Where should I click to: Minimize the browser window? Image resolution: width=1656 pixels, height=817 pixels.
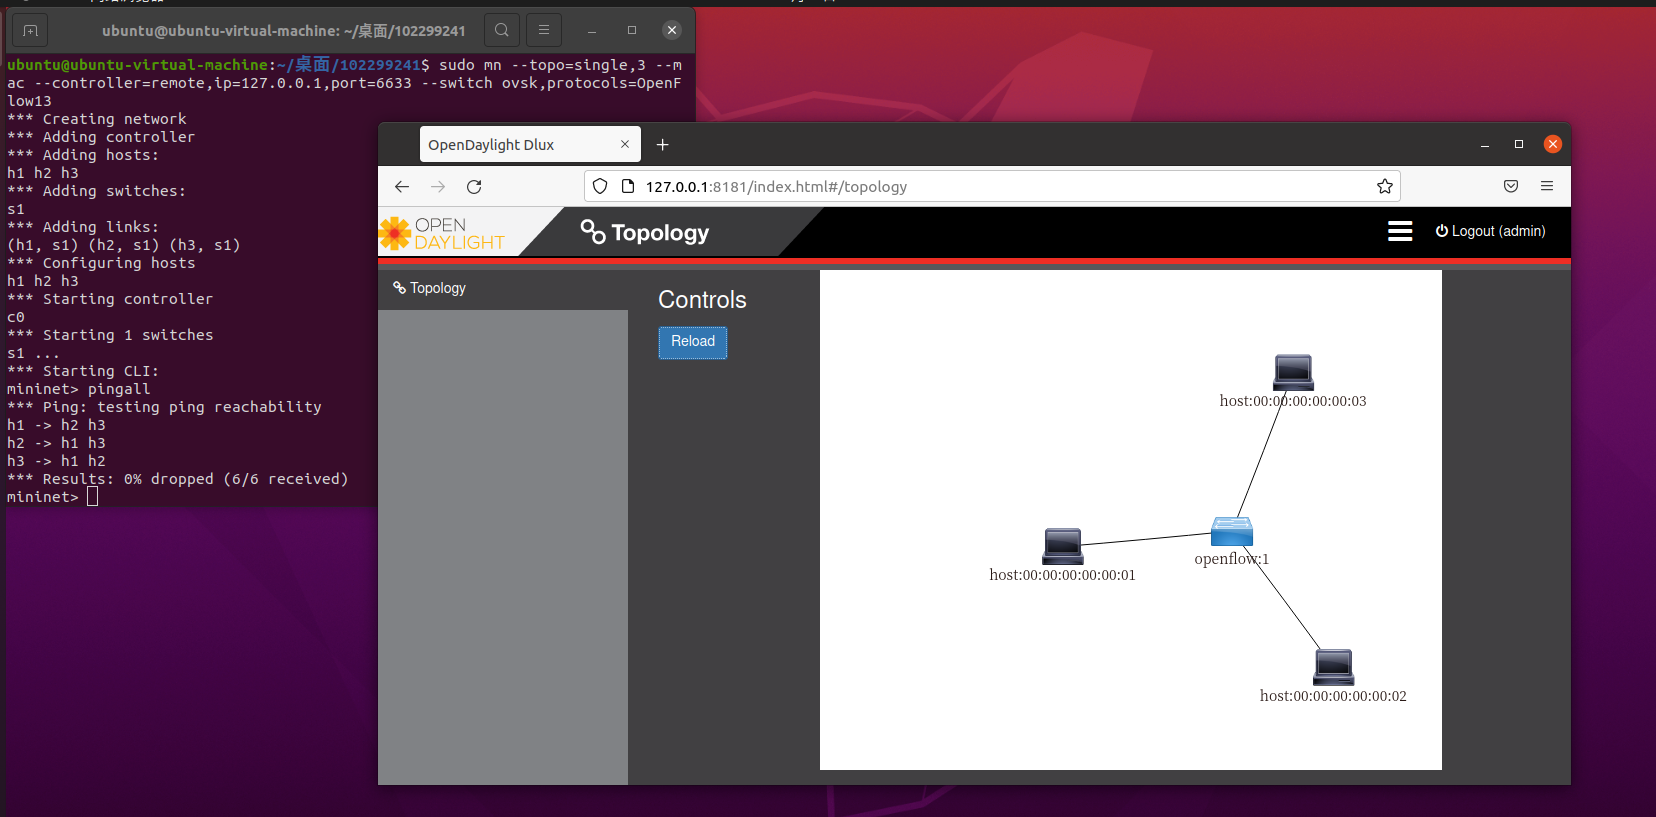click(1485, 145)
